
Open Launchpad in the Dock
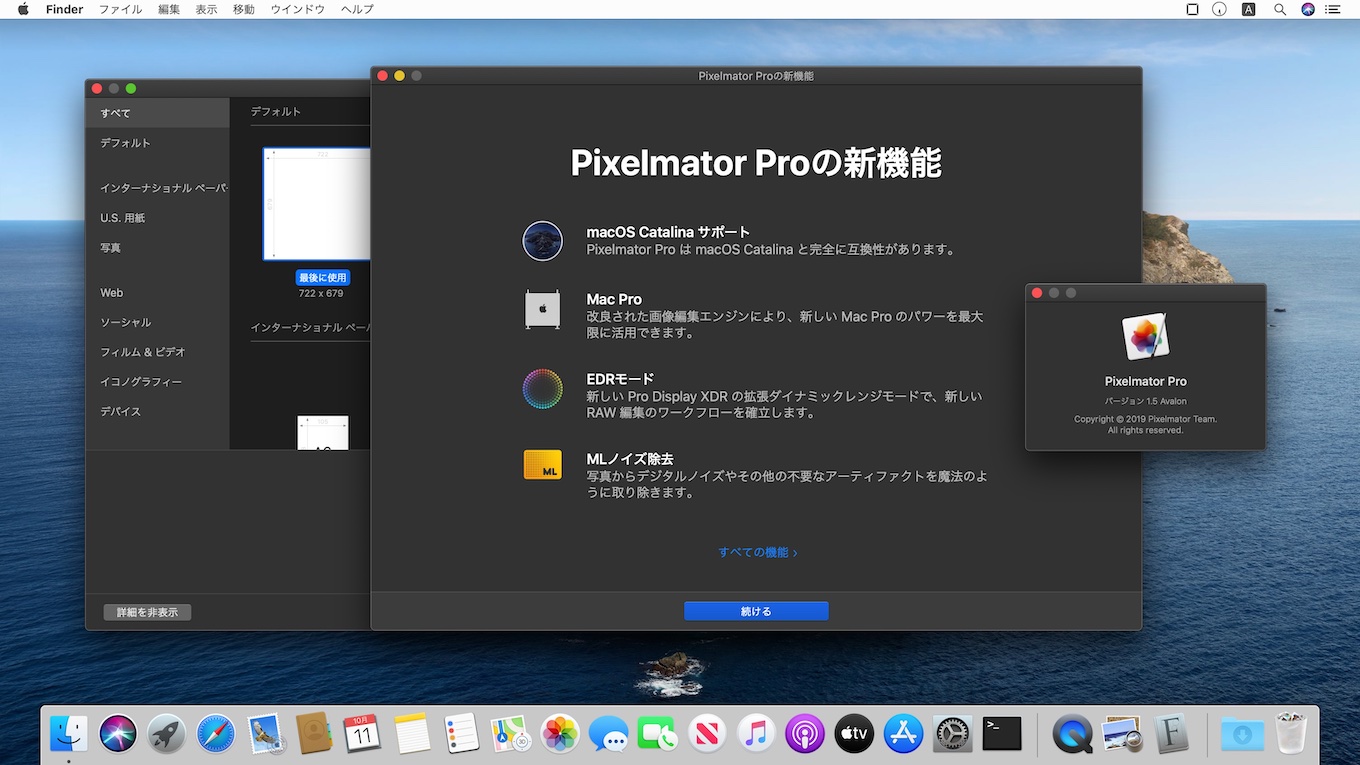pos(167,734)
